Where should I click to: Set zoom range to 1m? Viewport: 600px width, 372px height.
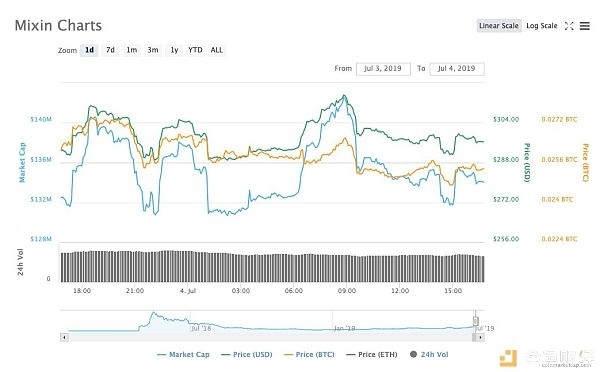tap(132, 50)
